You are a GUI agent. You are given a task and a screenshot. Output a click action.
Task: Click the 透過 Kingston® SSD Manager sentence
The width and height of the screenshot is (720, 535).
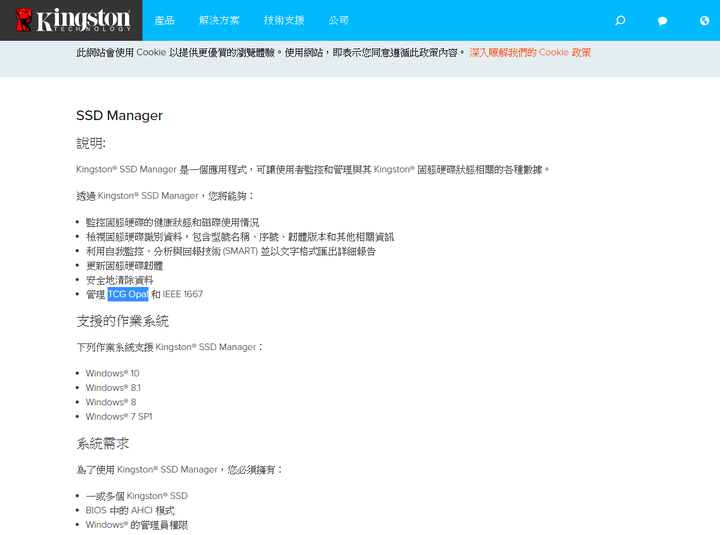pyautogui.click(x=165, y=196)
